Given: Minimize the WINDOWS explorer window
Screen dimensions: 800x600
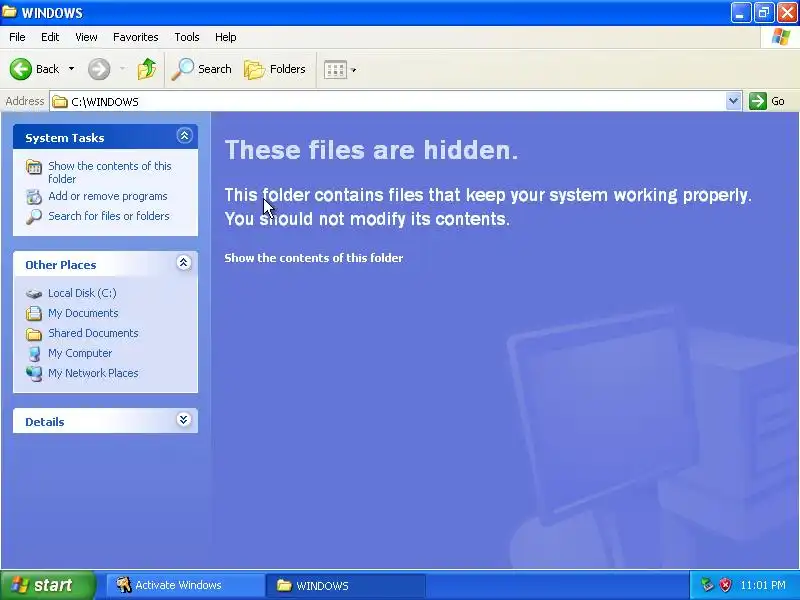Looking at the screenshot, I should click(x=741, y=13).
